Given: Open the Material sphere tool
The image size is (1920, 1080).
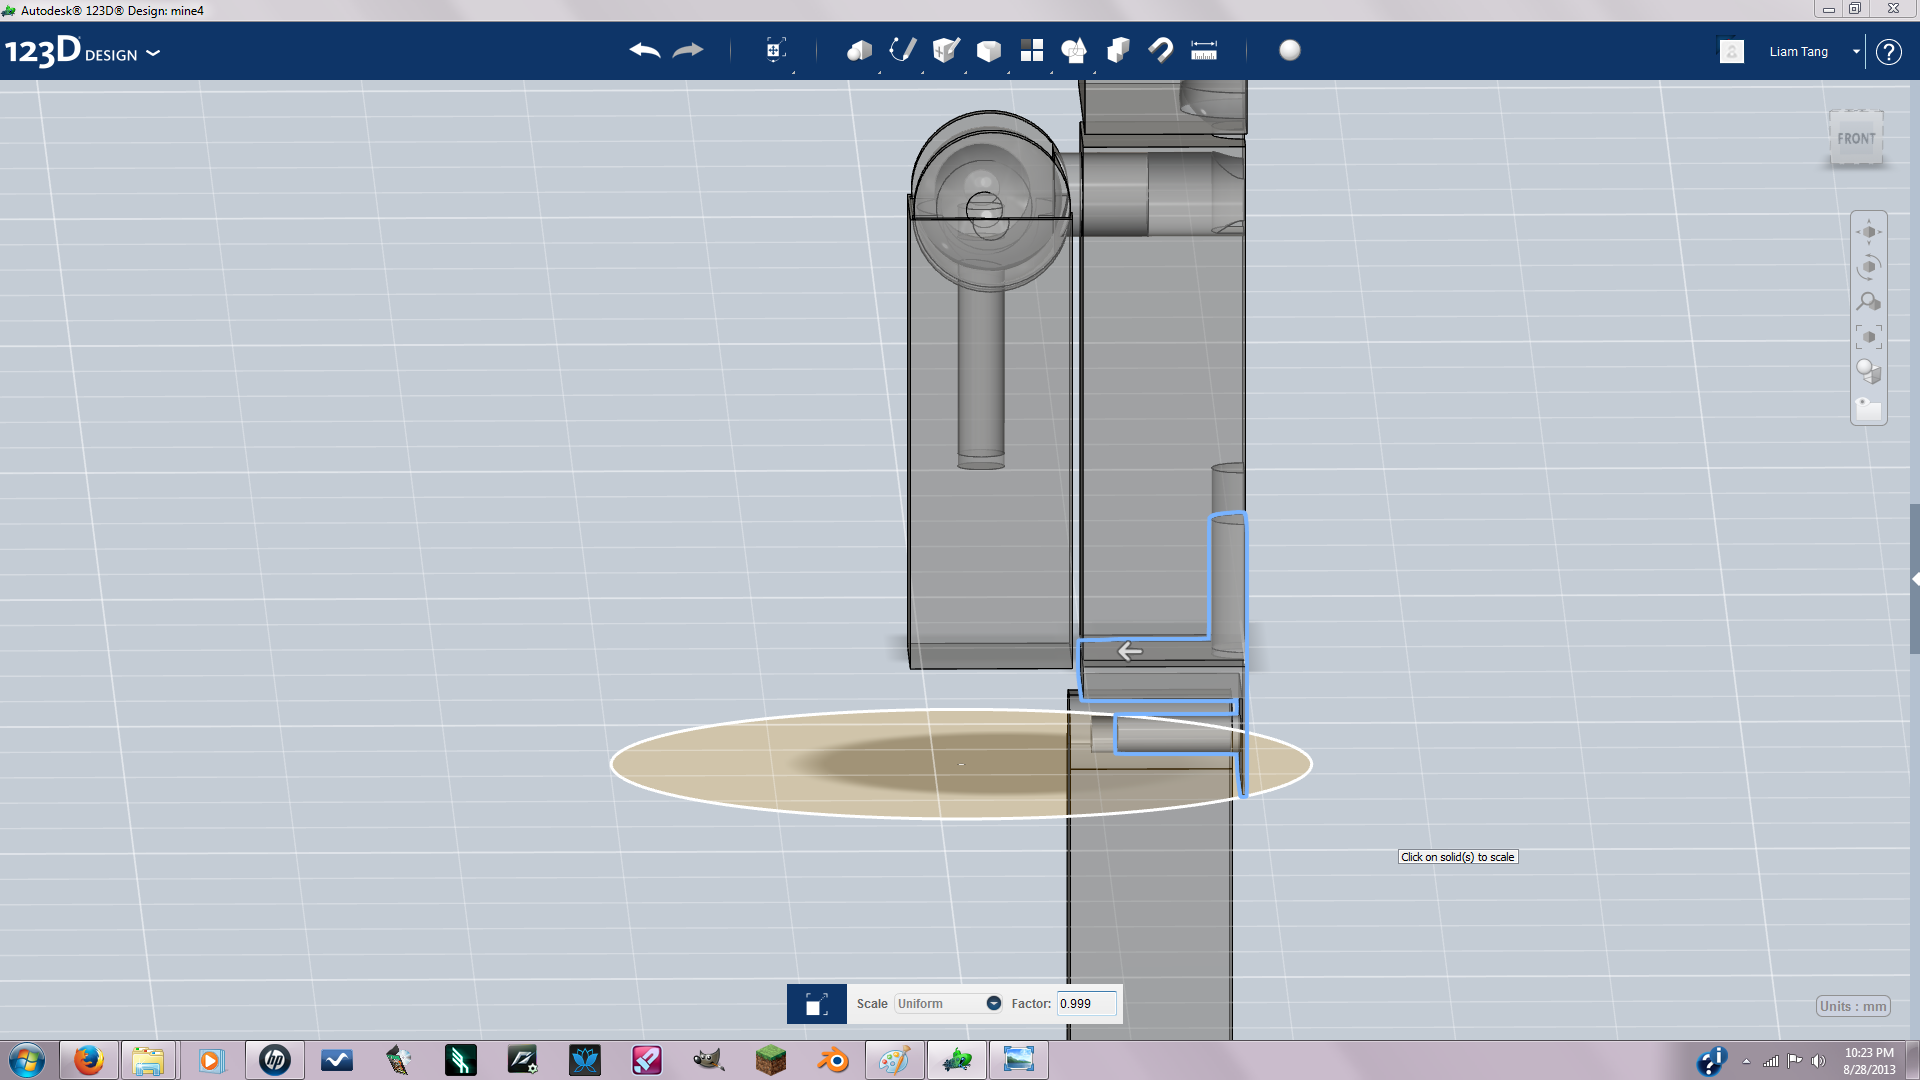Looking at the screenshot, I should tap(1290, 50).
